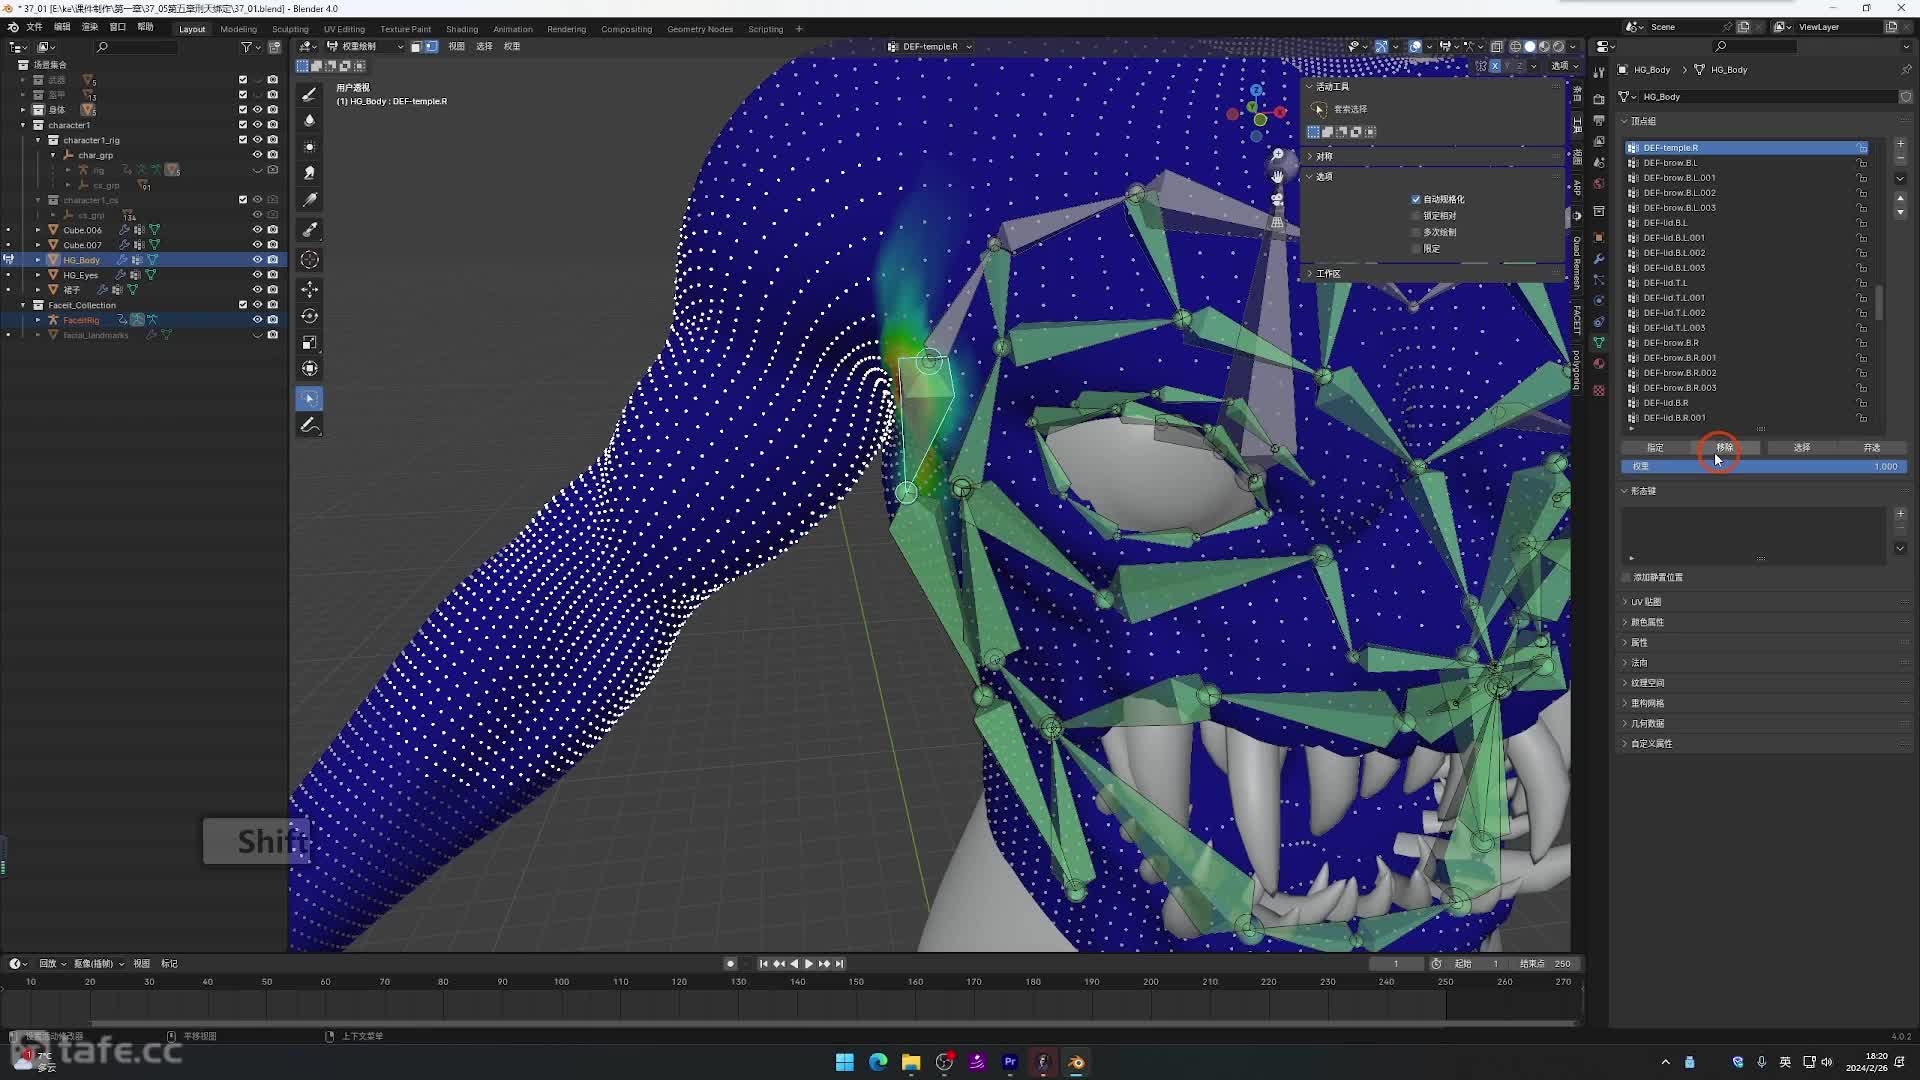Screen dimensions: 1920x1080
Task: Switch to the UV Editing workspace tab
Action: pos(344,29)
